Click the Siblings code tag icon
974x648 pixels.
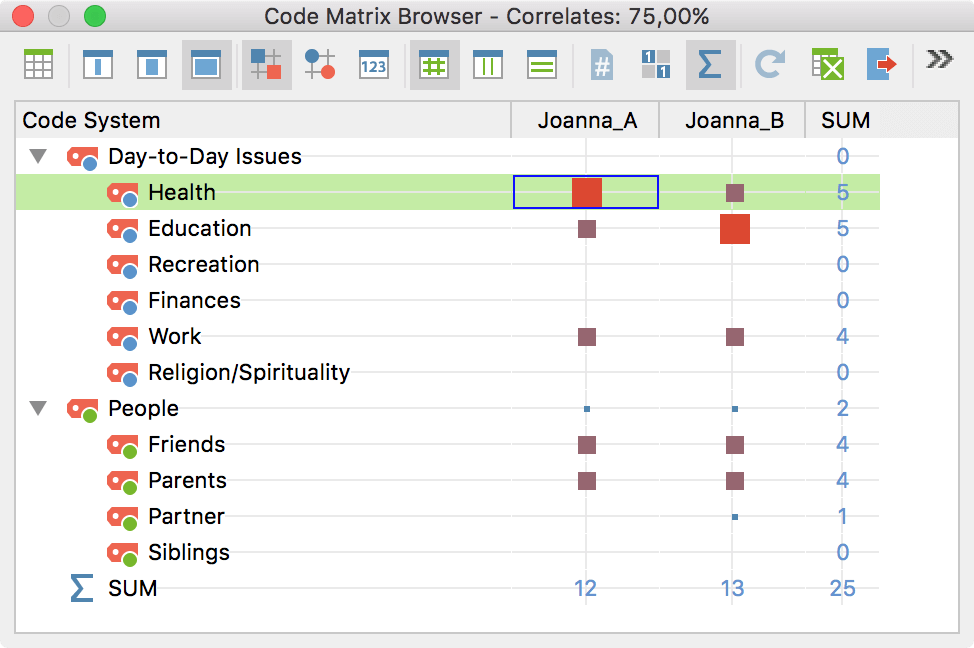[x=122, y=555]
